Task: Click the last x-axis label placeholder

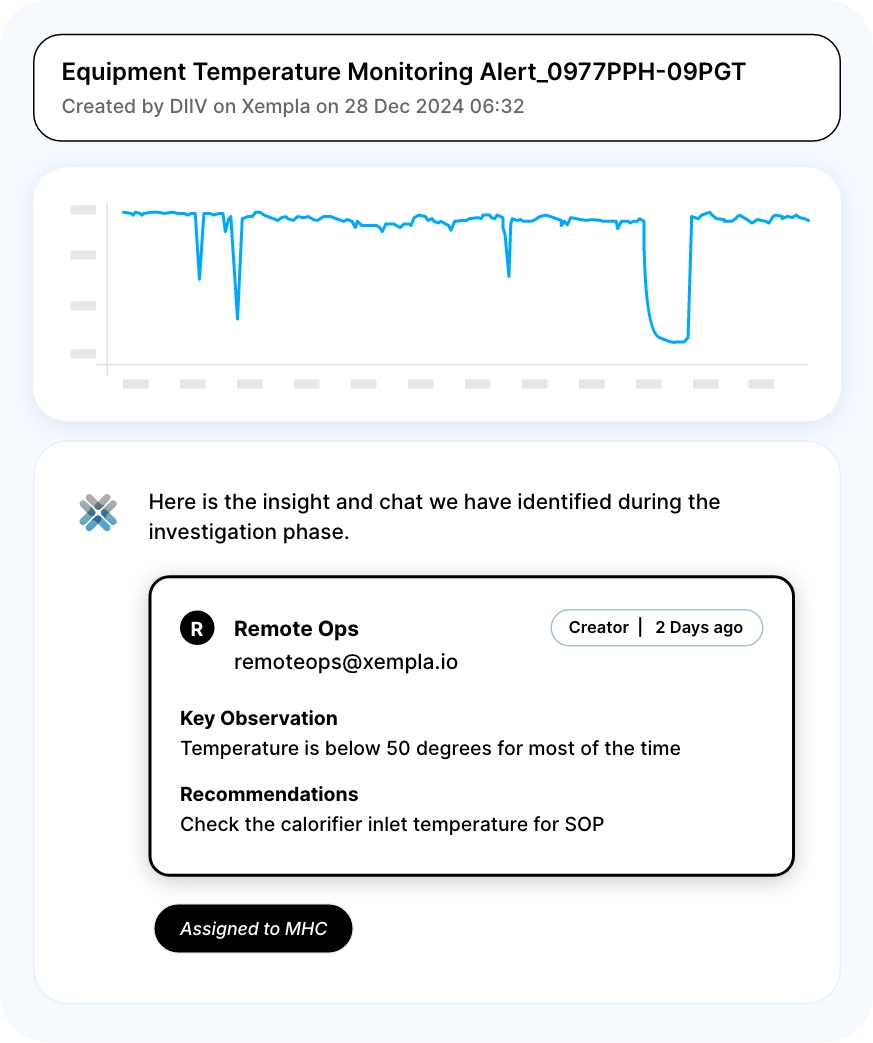Action: (761, 383)
